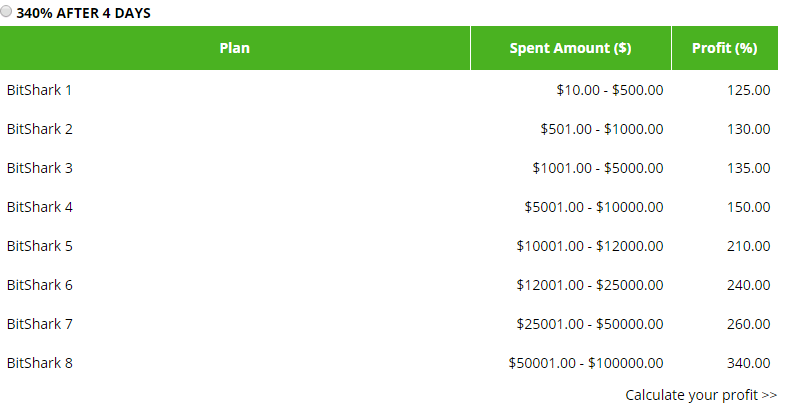Click the 210.00 profit value
The width and height of the screenshot is (791, 416).
(x=748, y=246)
